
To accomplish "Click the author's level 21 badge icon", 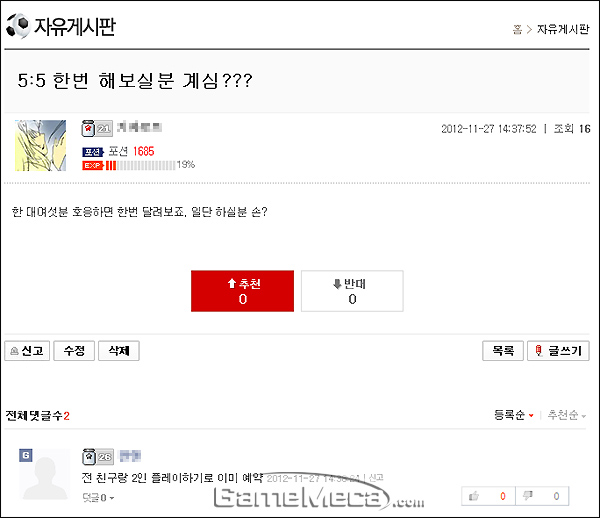I will [x=97, y=129].
